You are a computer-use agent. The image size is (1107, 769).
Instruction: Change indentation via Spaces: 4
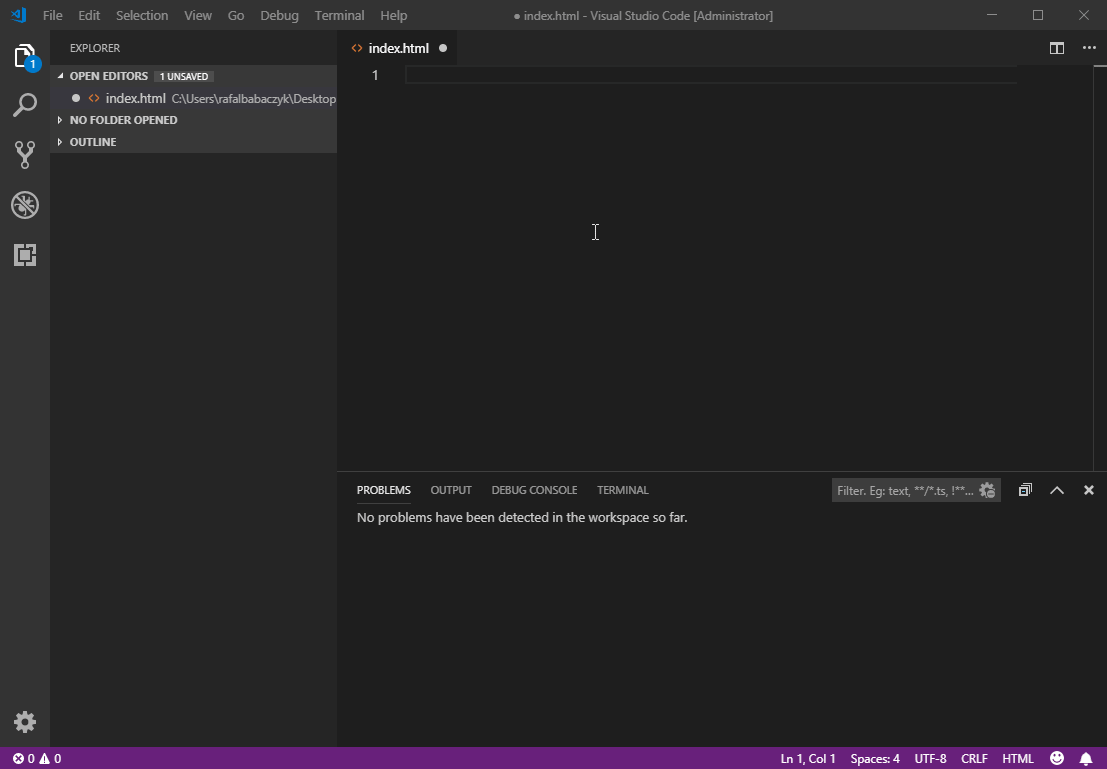875,758
